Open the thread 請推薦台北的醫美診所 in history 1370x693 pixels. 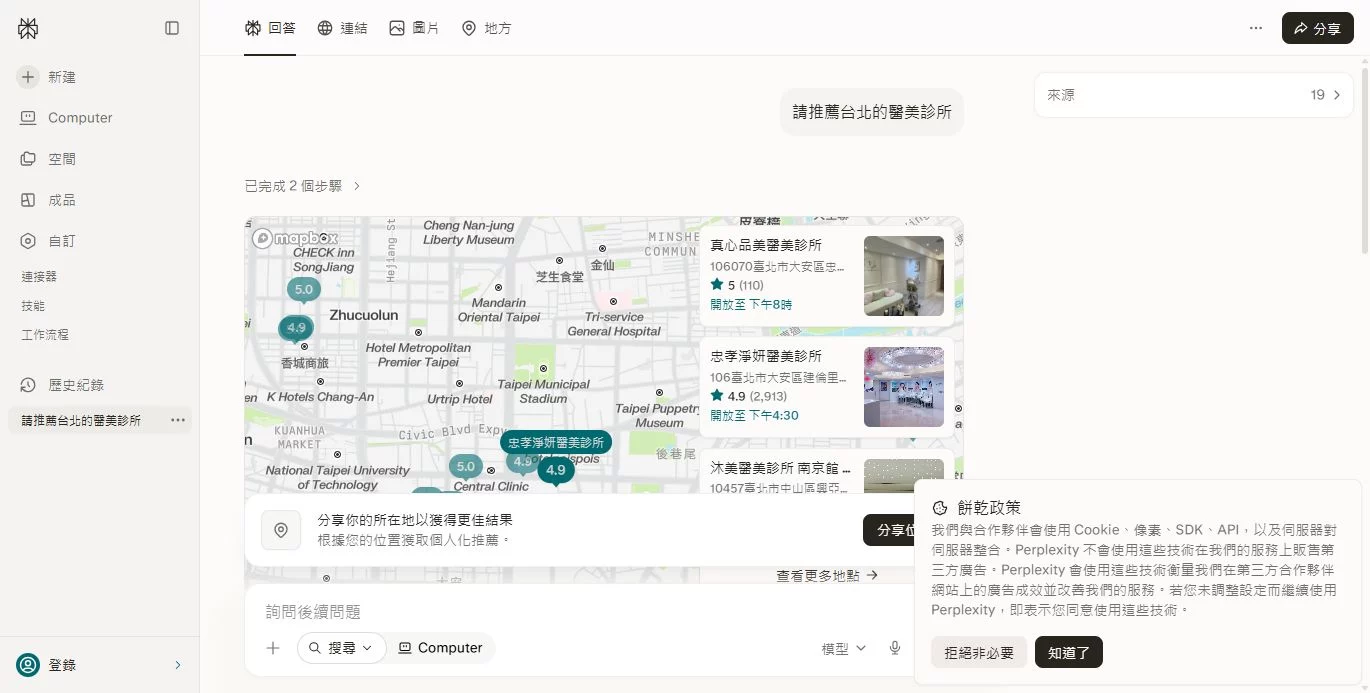(x=82, y=421)
